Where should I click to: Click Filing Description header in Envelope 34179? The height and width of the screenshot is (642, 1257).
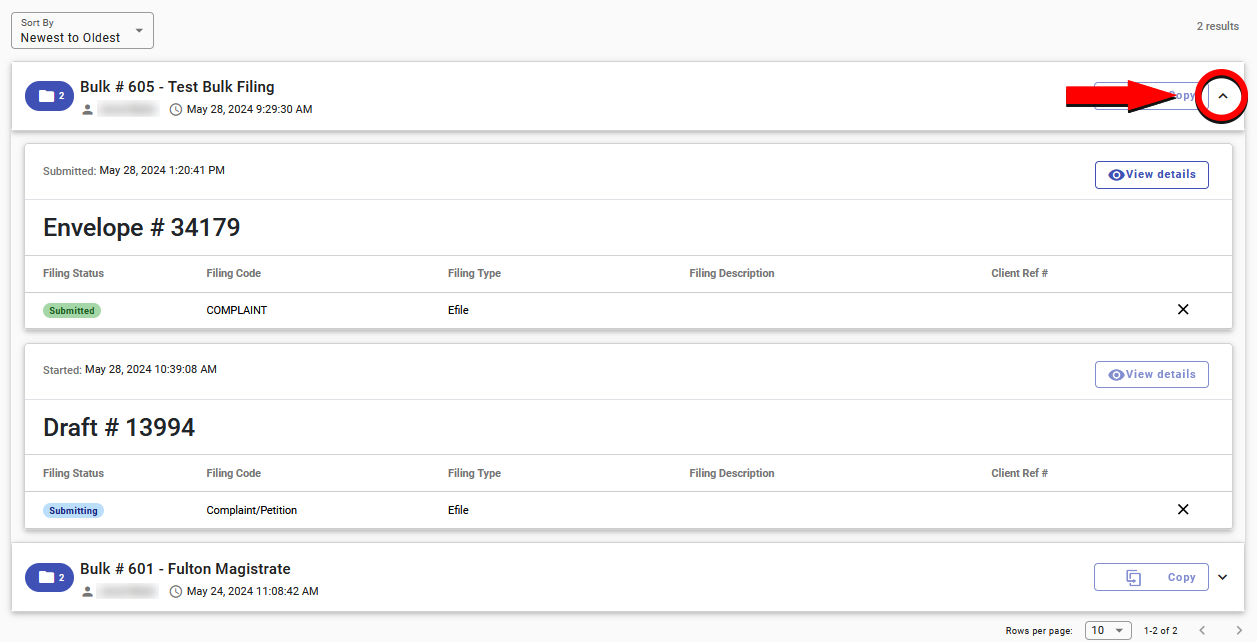coord(732,273)
